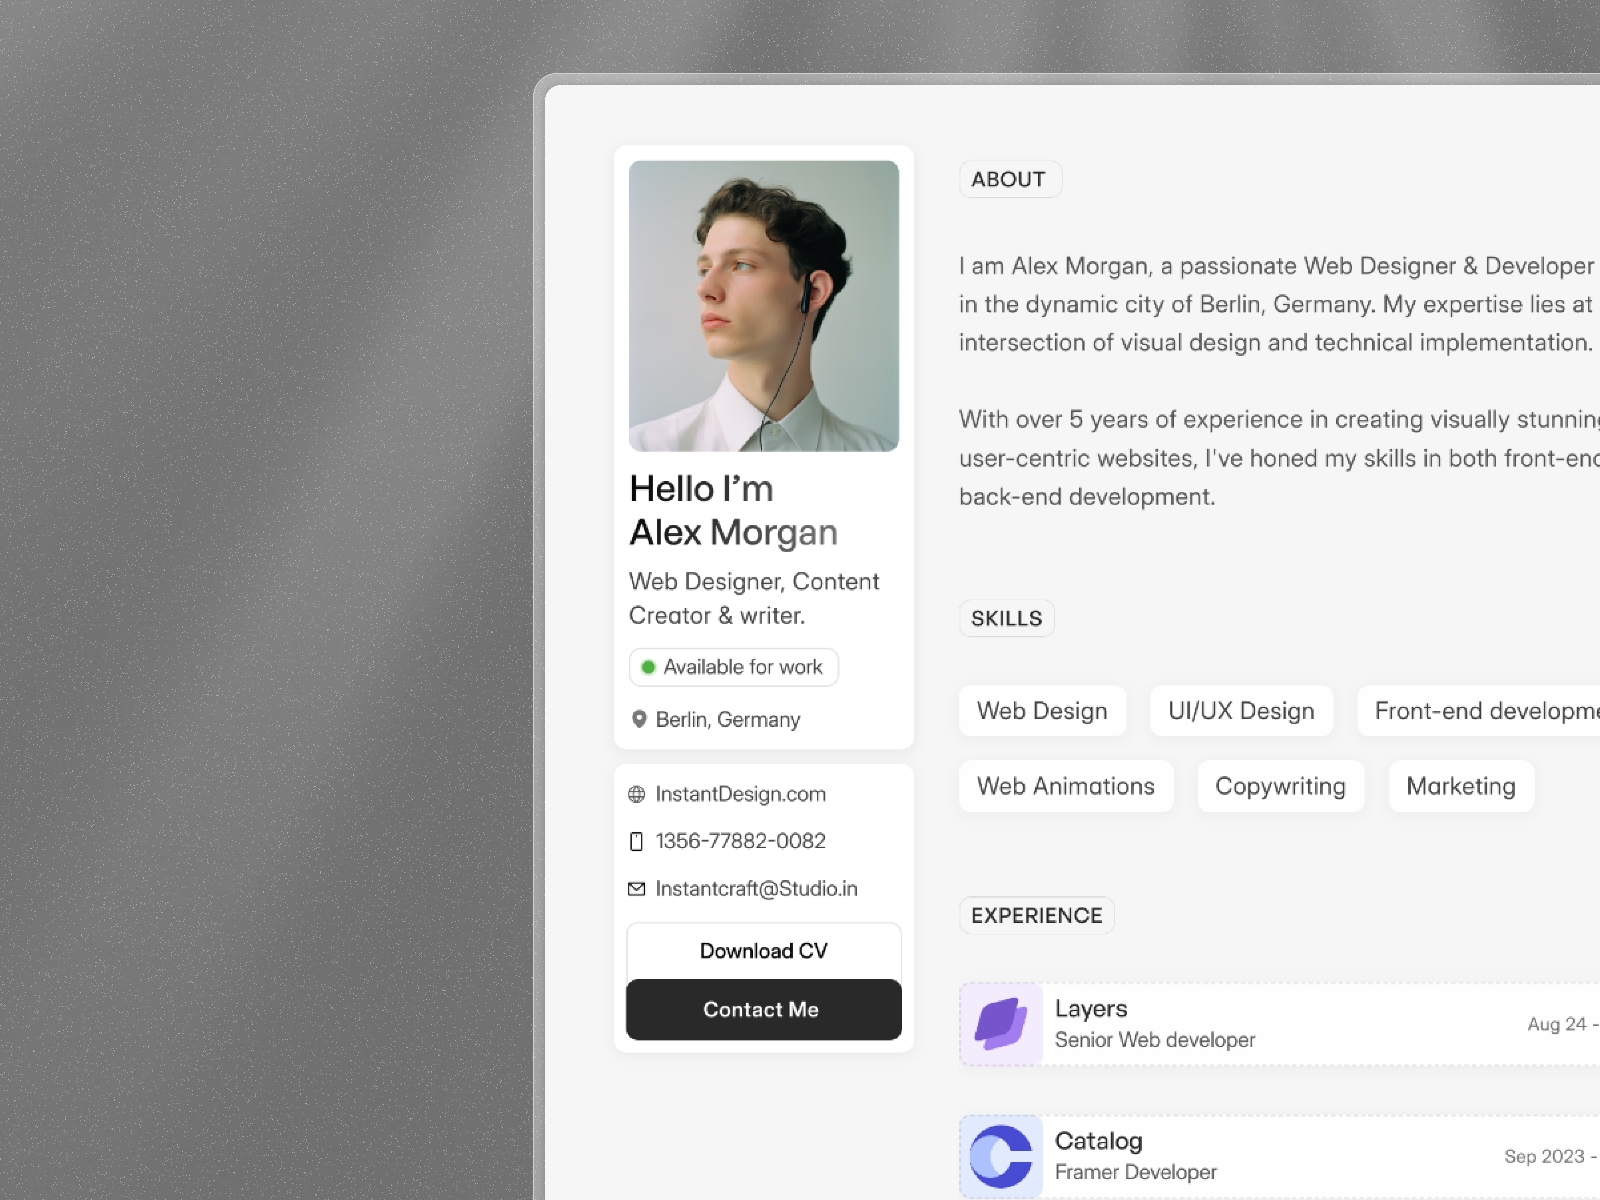Jump to the EXPERIENCE section label
This screenshot has height=1200, width=1600.
tap(1037, 915)
